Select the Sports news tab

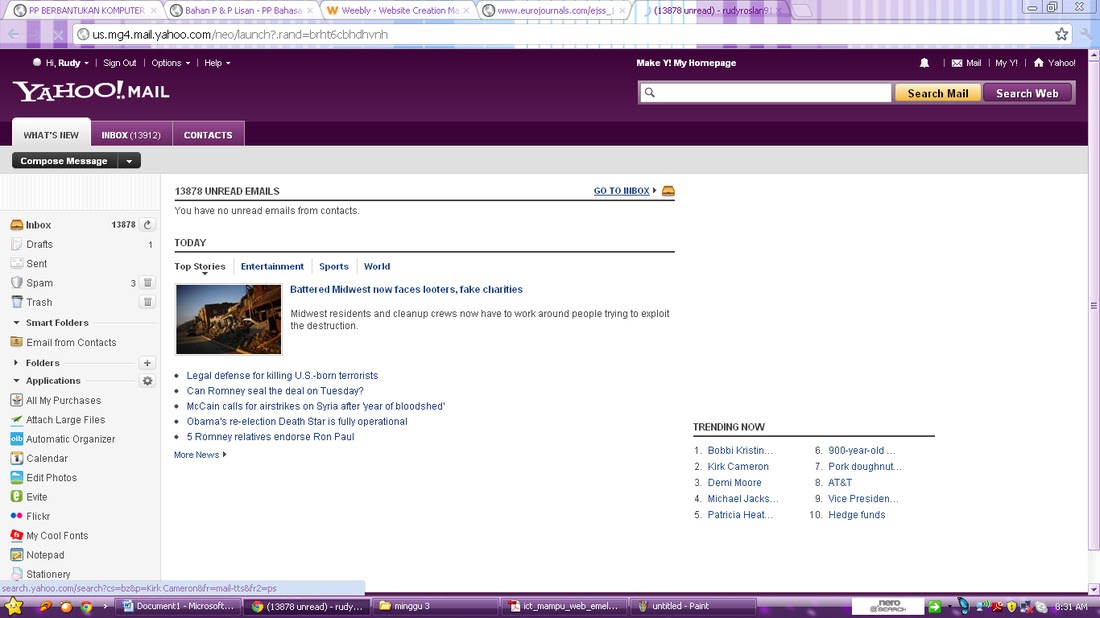point(334,267)
